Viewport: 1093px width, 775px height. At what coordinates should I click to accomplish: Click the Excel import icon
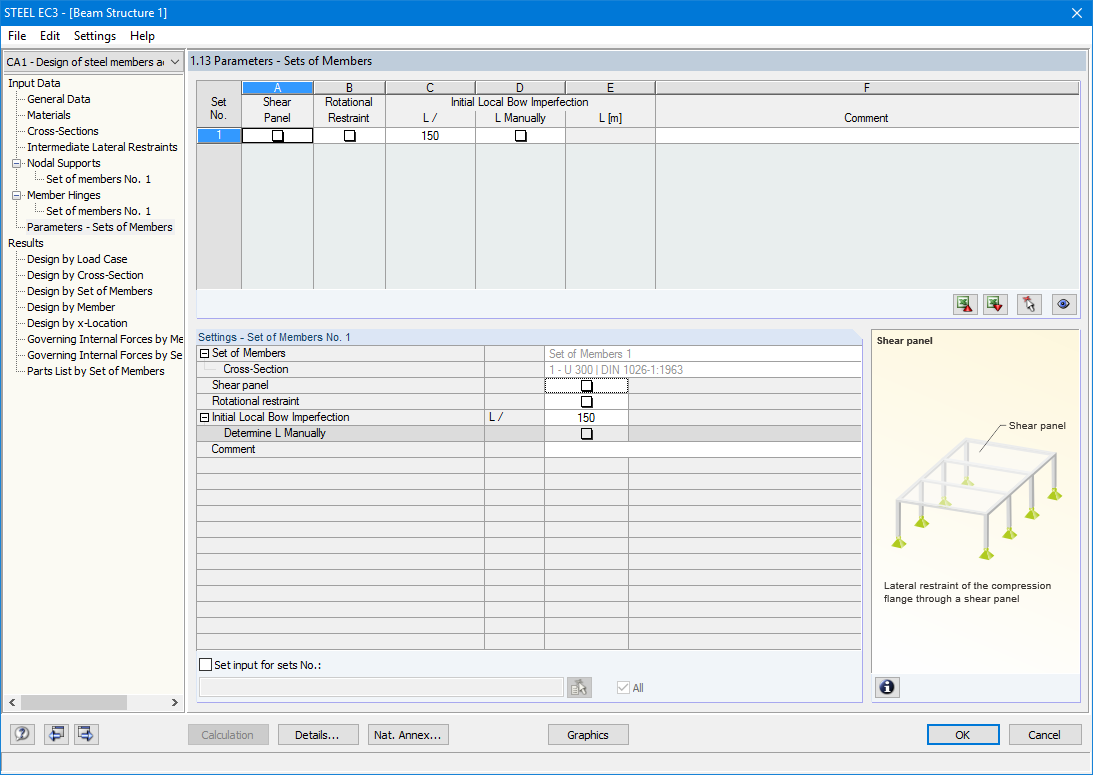995,305
